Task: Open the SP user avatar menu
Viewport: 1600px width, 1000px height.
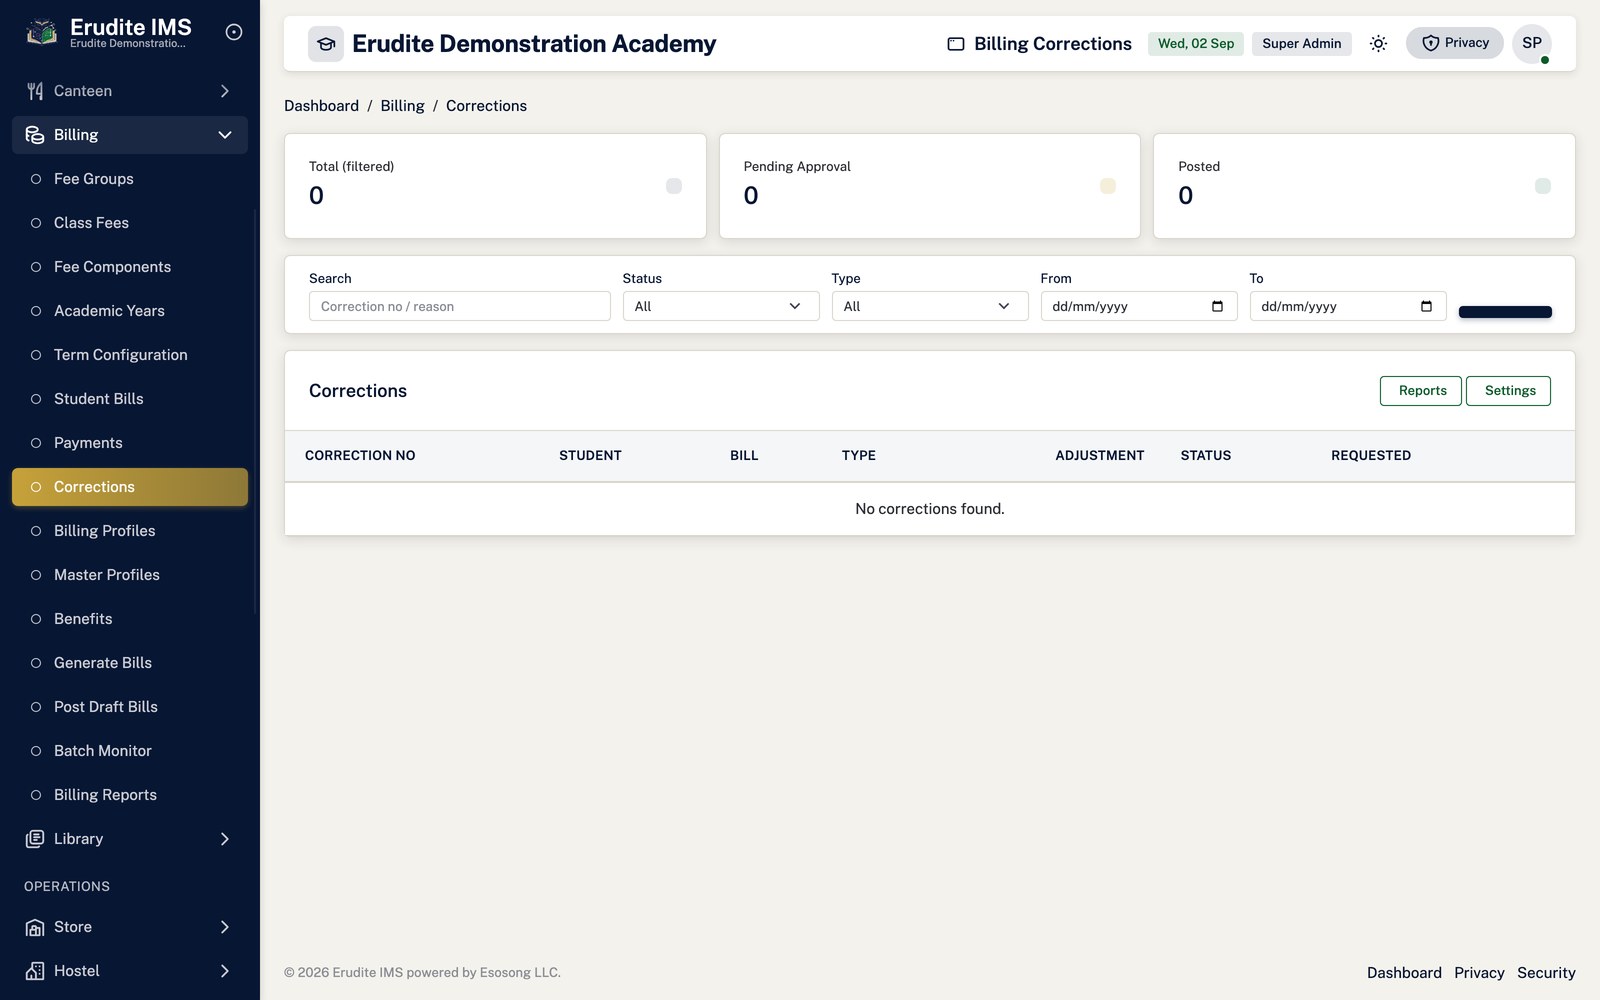Action: point(1532,43)
